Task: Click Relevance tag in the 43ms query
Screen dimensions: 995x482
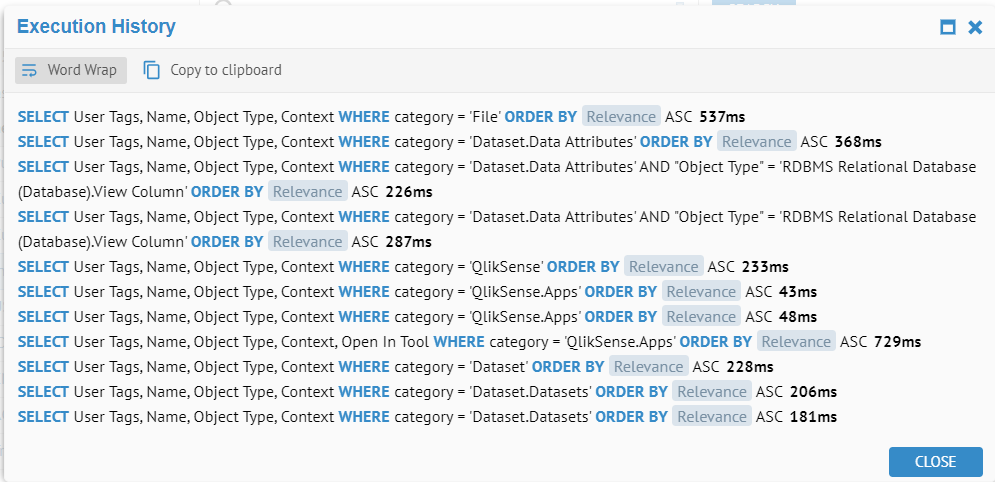Action: pos(701,291)
